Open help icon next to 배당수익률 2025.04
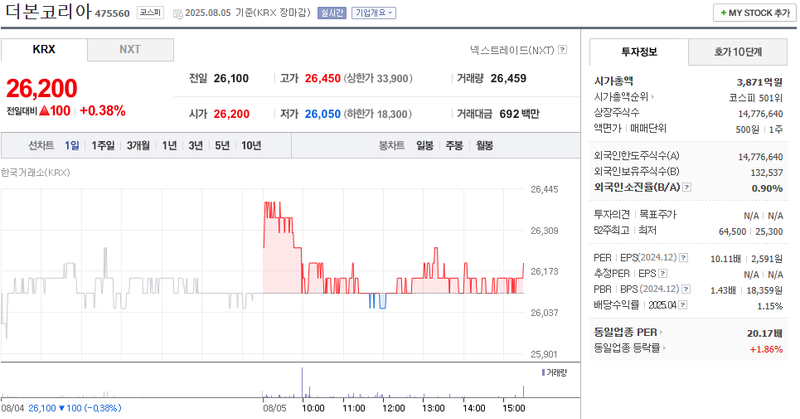 click(682, 305)
